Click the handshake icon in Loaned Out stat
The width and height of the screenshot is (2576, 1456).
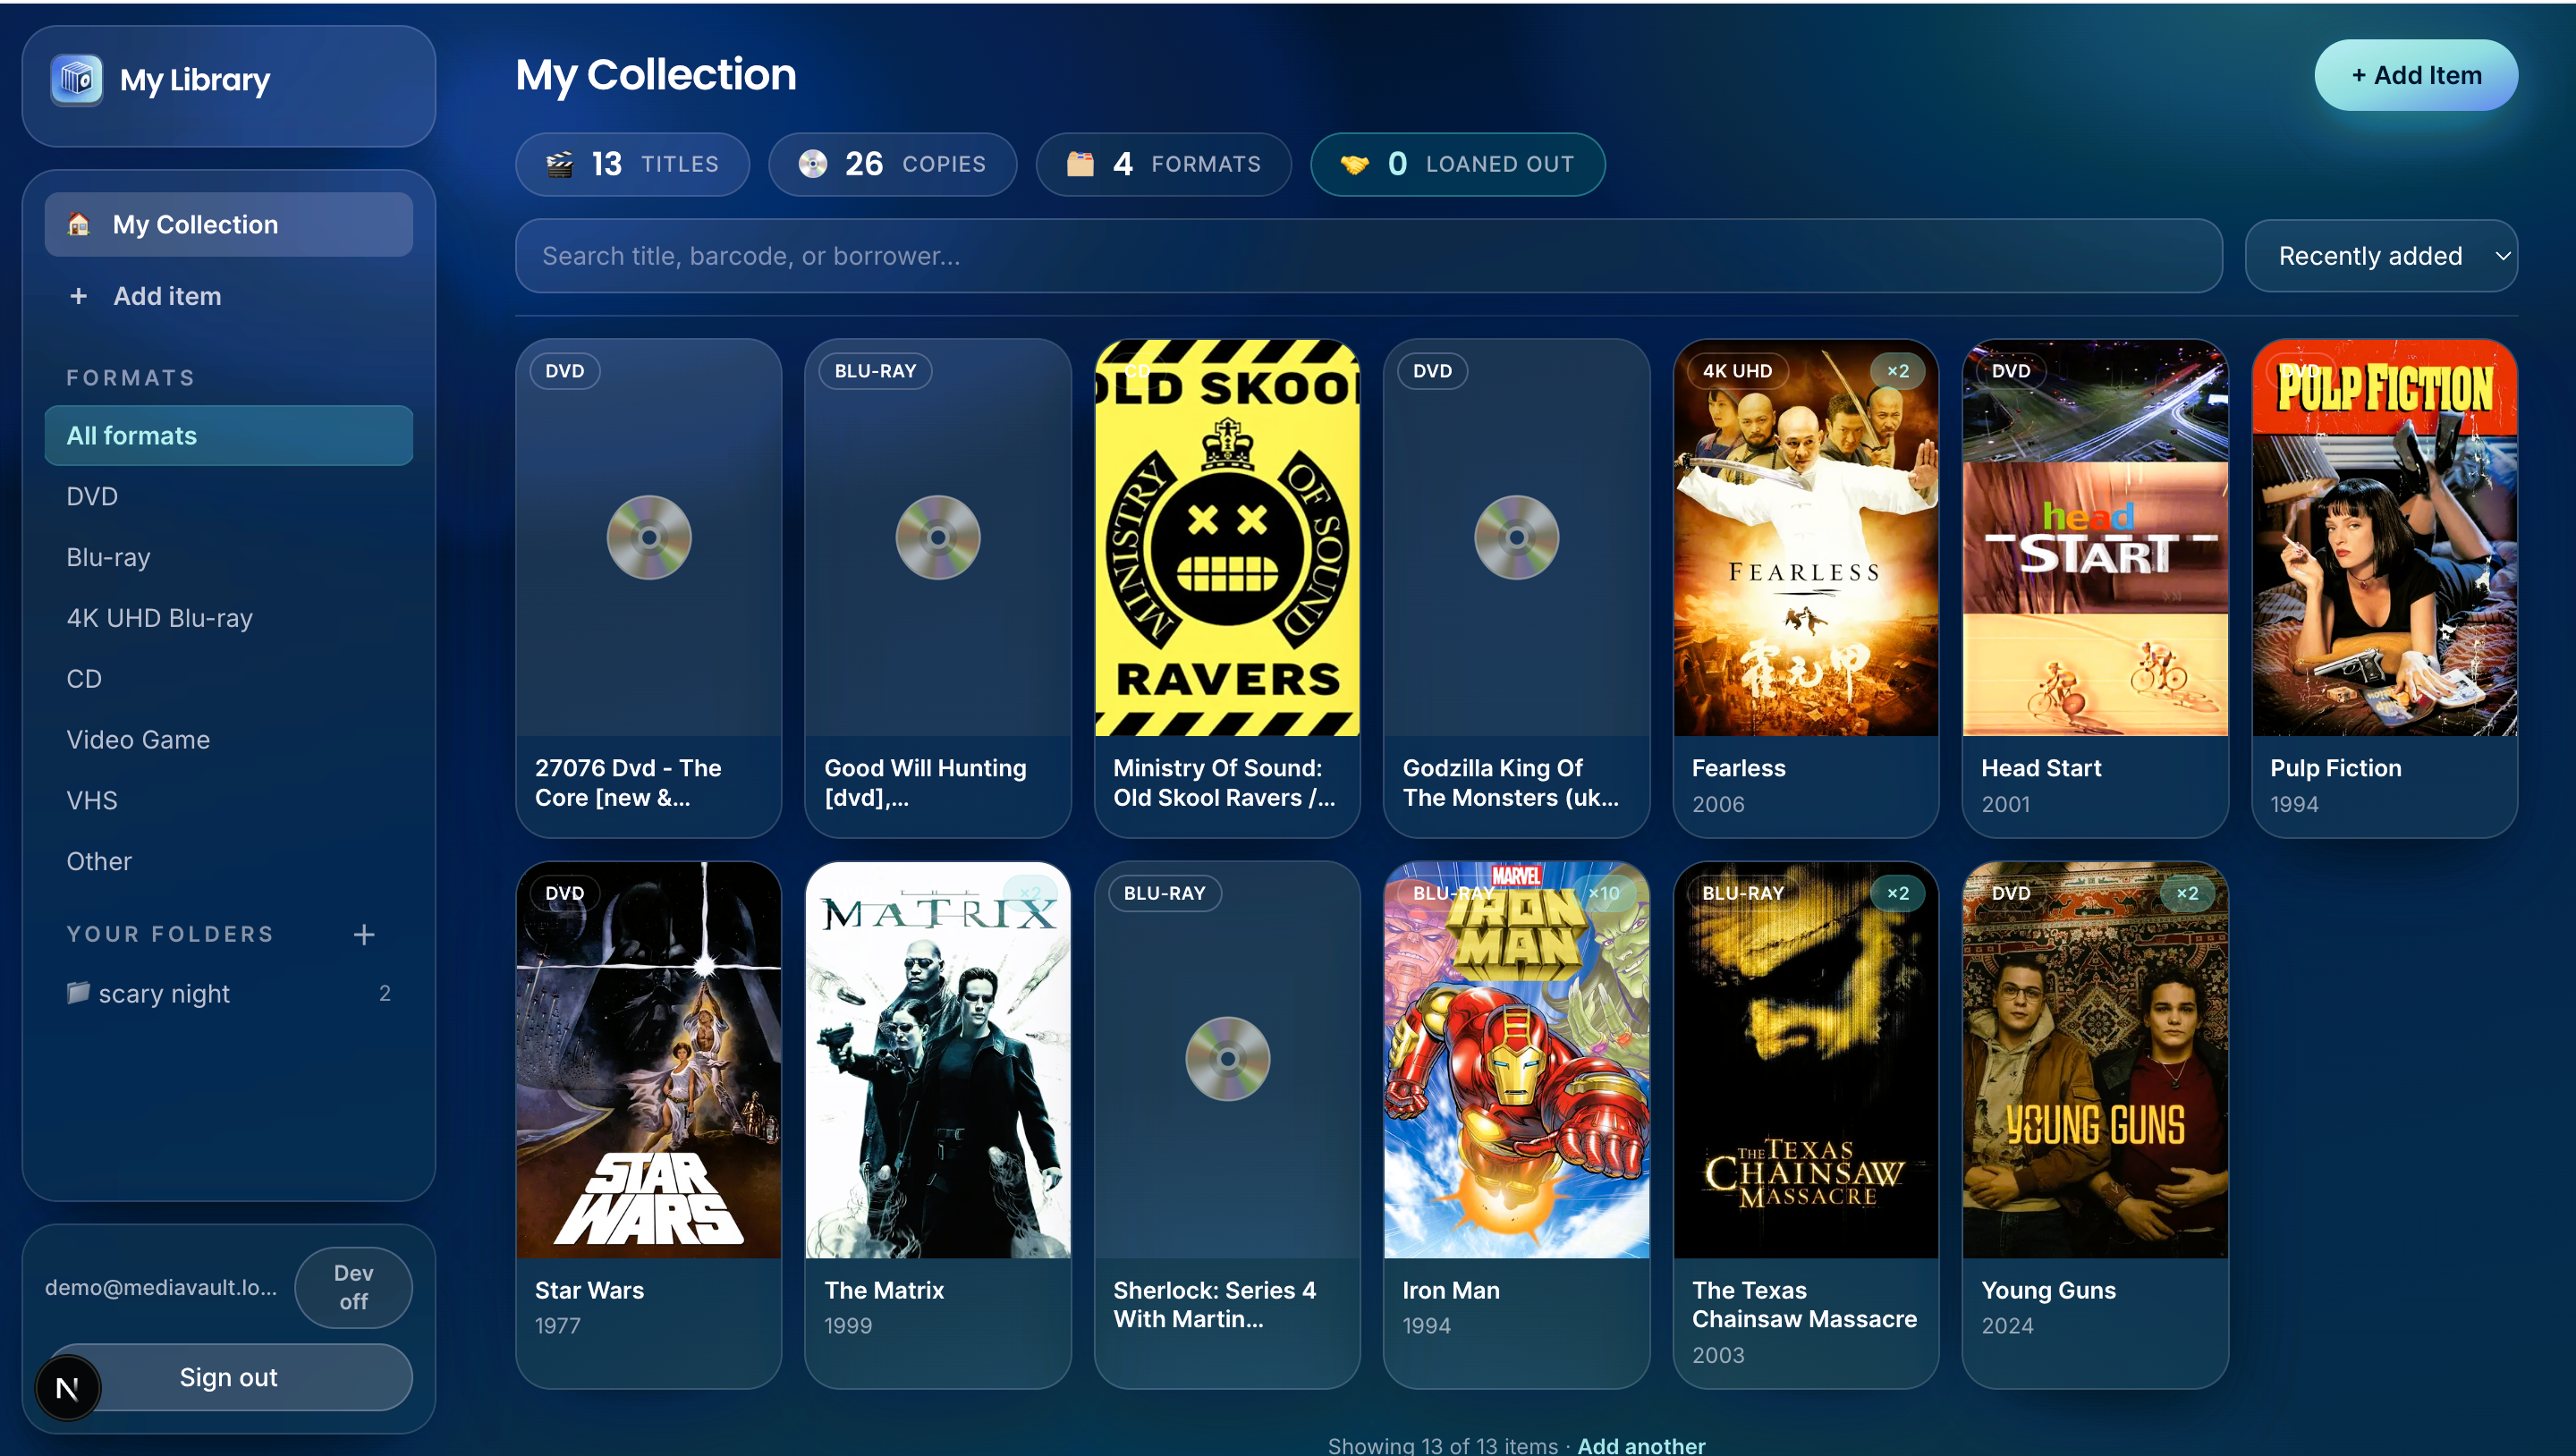[x=1355, y=164]
